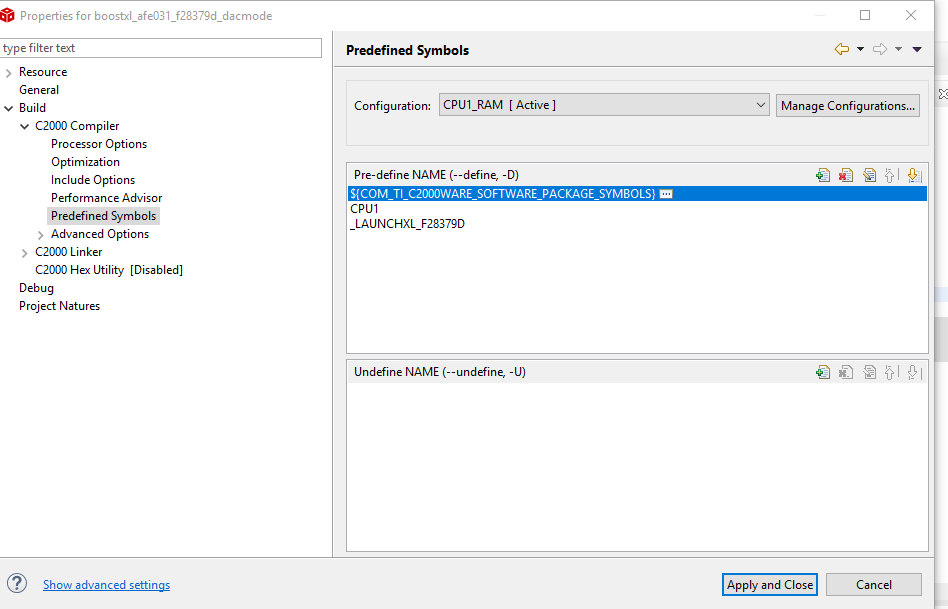
Task: Open the Configuration combo box
Action: pyautogui.click(x=604, y=105)
